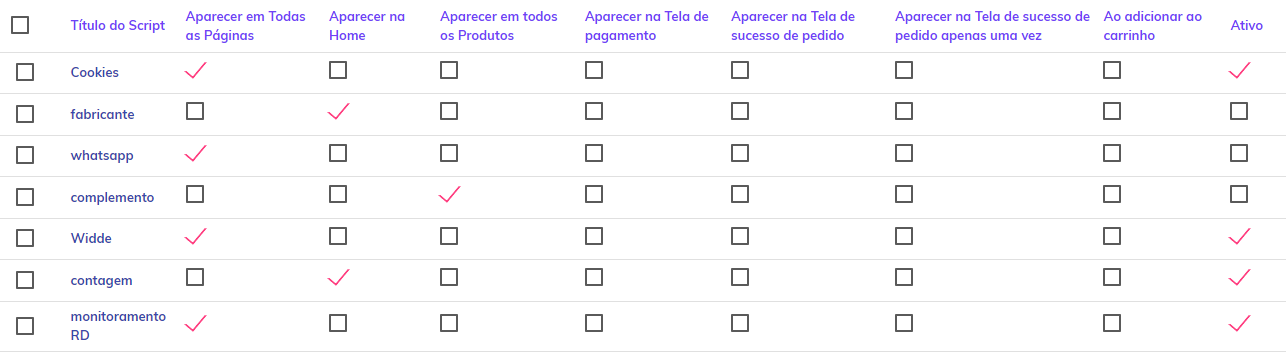This screenshot has height=363, width=1286.
Task: Check whatsapp 'pedido apenas uma vez' checkbox
Action: [904, 153]
